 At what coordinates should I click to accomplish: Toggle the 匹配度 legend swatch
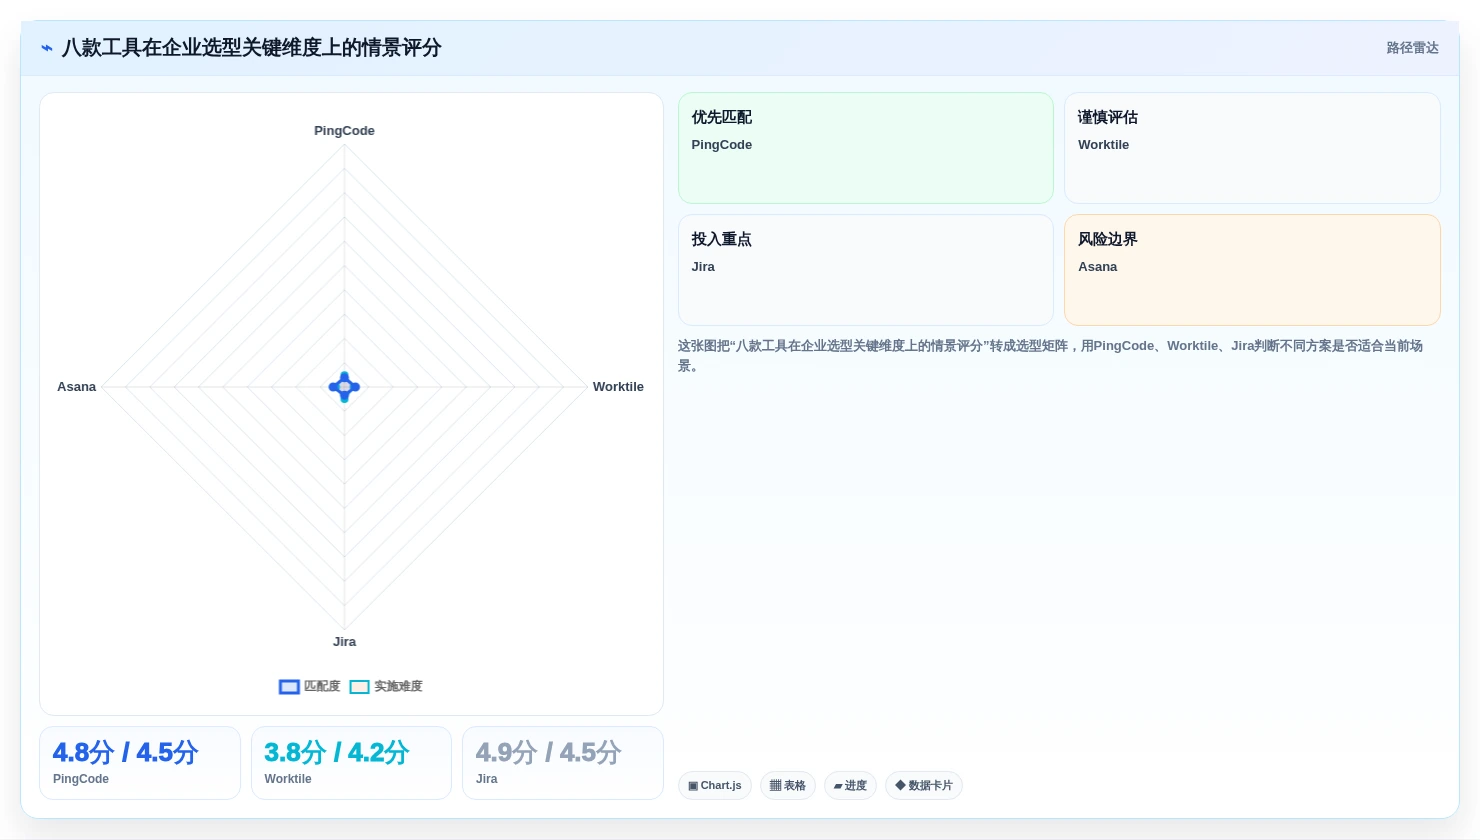[x=289, y=687]
